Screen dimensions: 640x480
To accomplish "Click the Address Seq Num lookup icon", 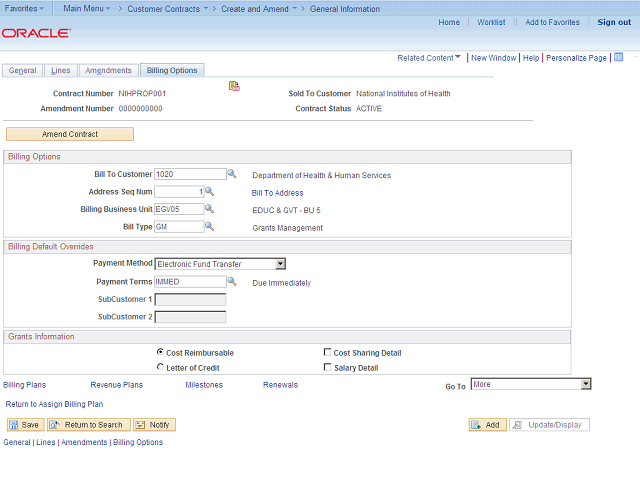I will pyautogui.click(x=210, y=191).
